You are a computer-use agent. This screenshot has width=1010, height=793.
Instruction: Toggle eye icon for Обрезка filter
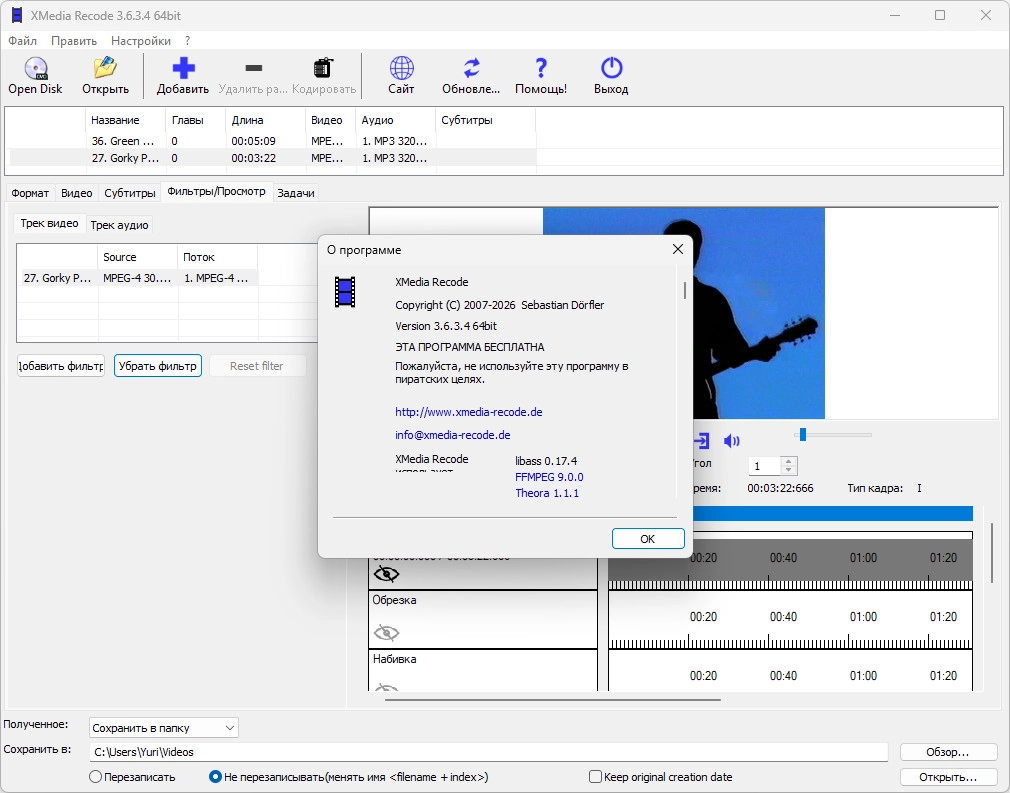(x=386, y=633)
